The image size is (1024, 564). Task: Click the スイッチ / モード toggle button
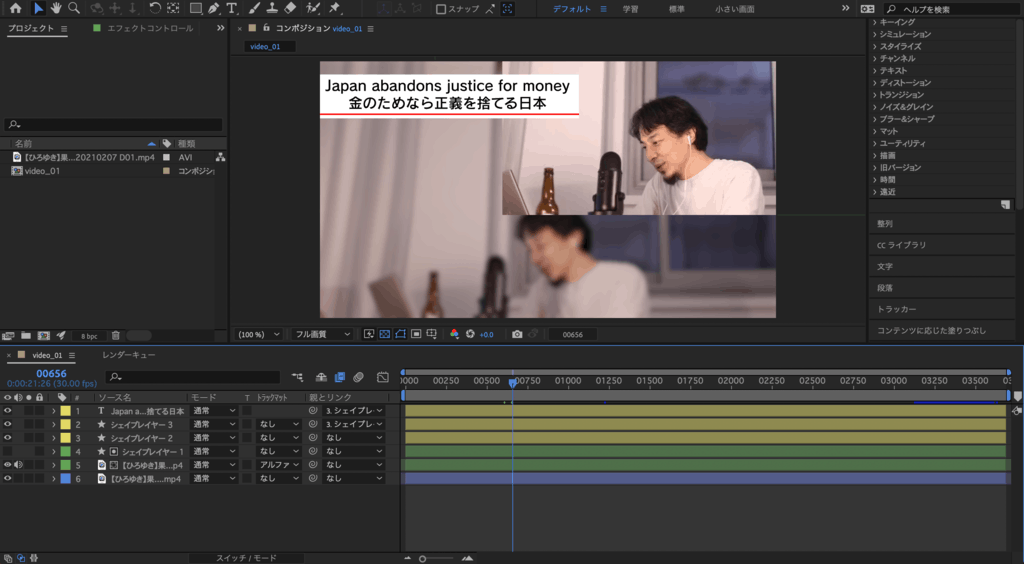tap(246, 558)
